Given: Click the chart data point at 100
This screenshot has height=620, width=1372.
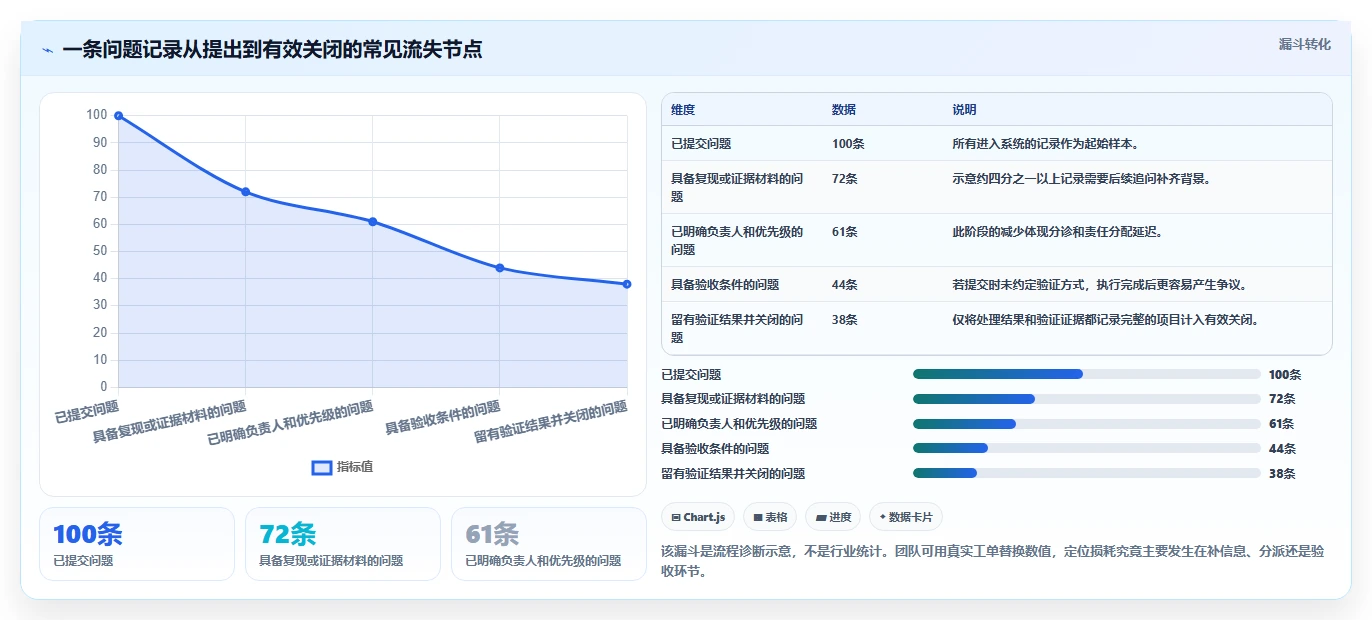Looking at the screenshot, I should (x=118, y=116).
